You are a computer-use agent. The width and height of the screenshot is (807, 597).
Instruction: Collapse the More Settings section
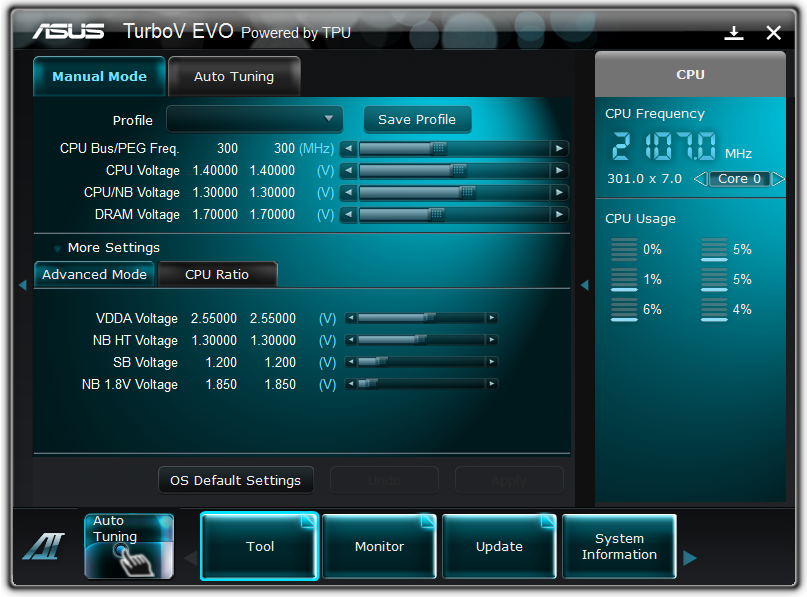click(58, 249)
